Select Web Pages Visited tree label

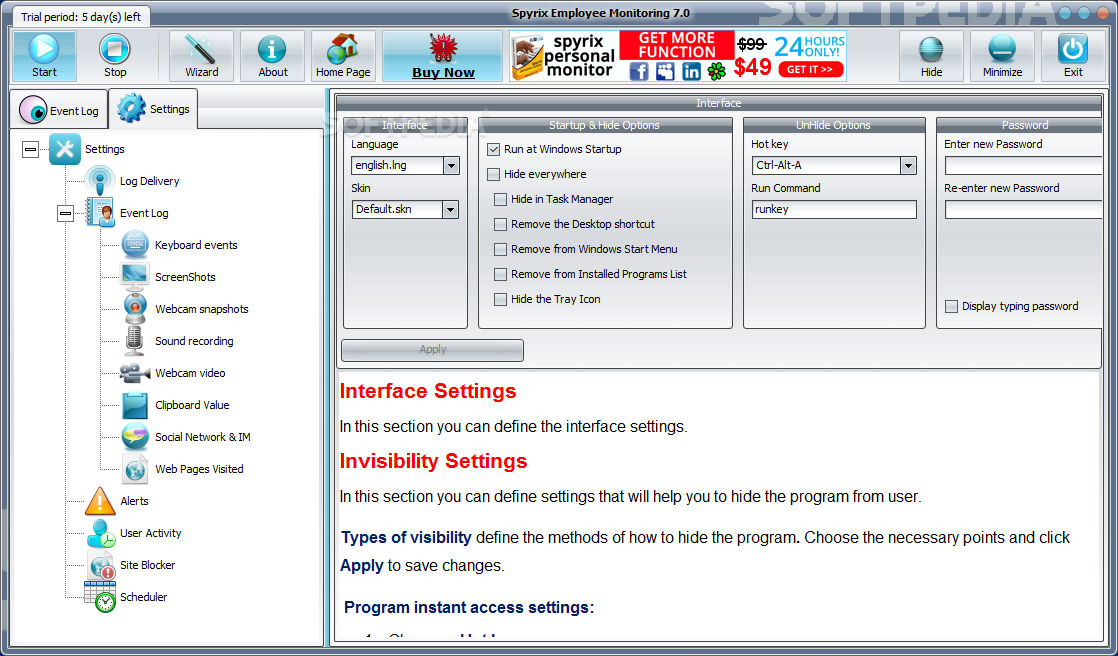tap(199, 468)
